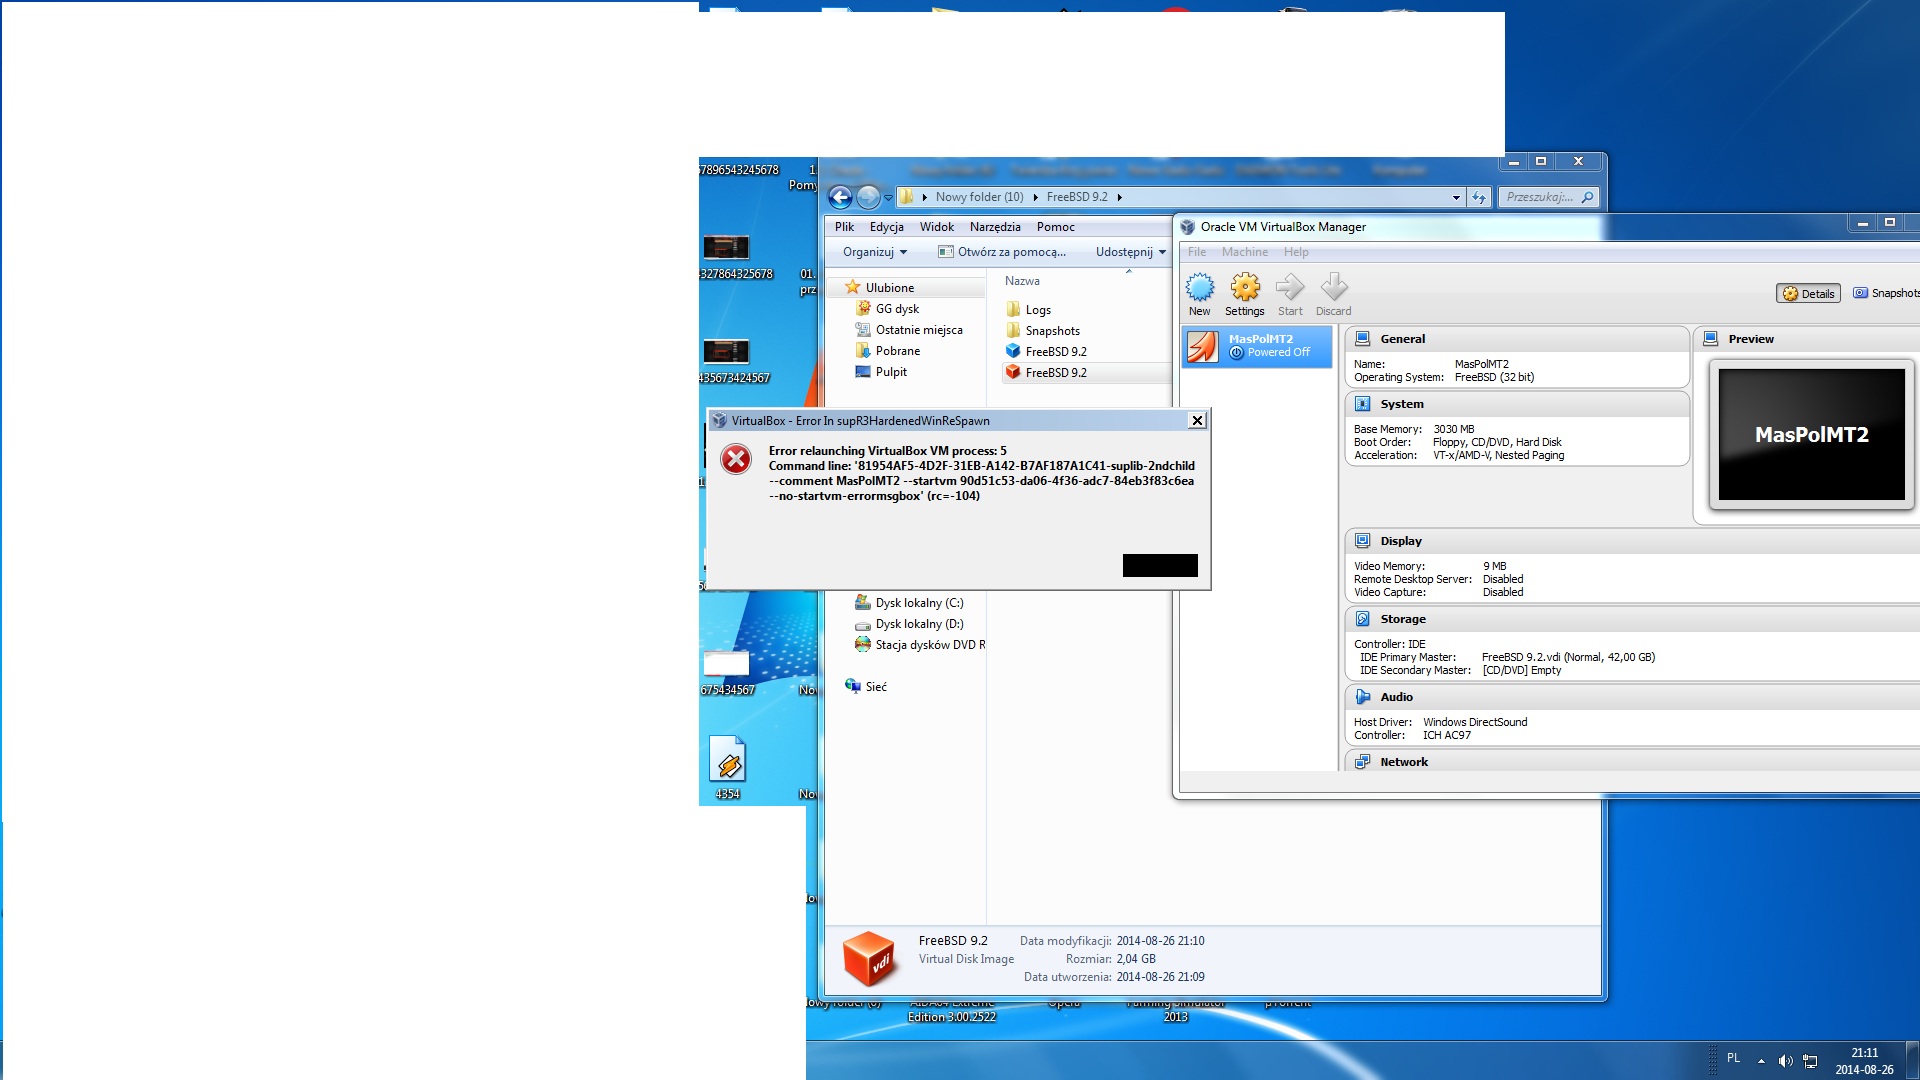Open desktop shortcut labeled 4354
Image resolution: width=1920 pixels, height=1080 pixels.
[728, 768]
